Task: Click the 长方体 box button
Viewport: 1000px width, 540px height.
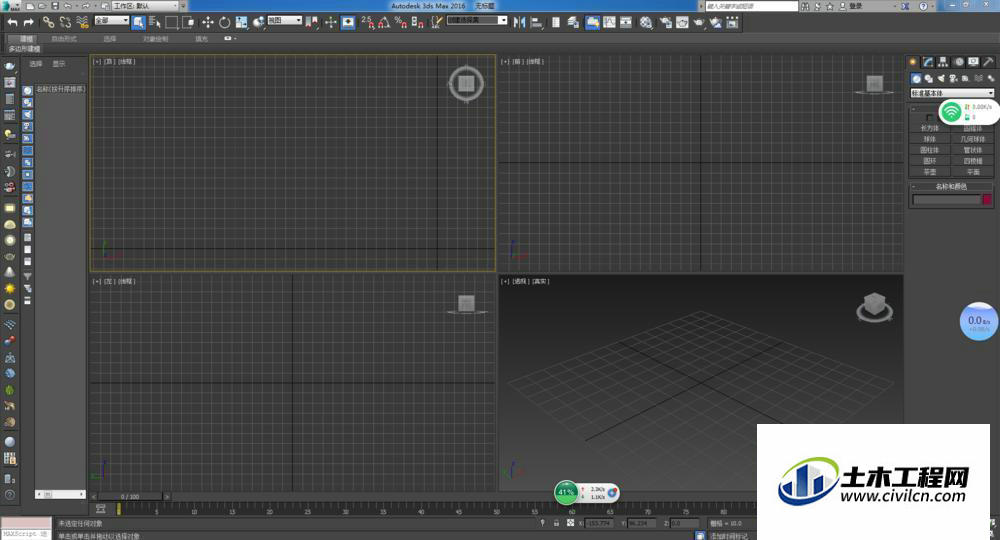Action: click(x=930, y=128)
